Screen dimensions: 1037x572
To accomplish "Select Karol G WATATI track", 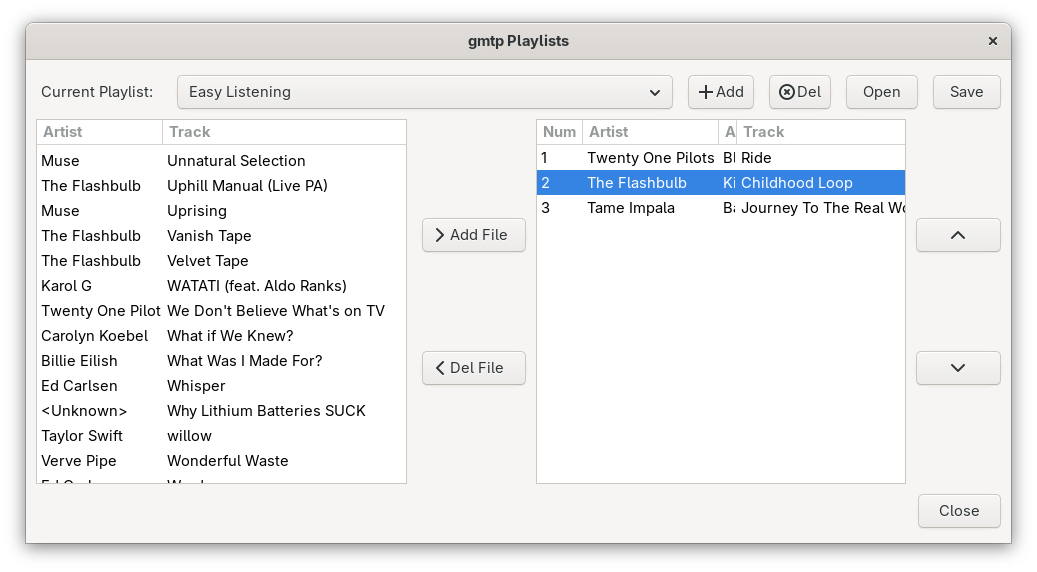I will tap(222, 286).
